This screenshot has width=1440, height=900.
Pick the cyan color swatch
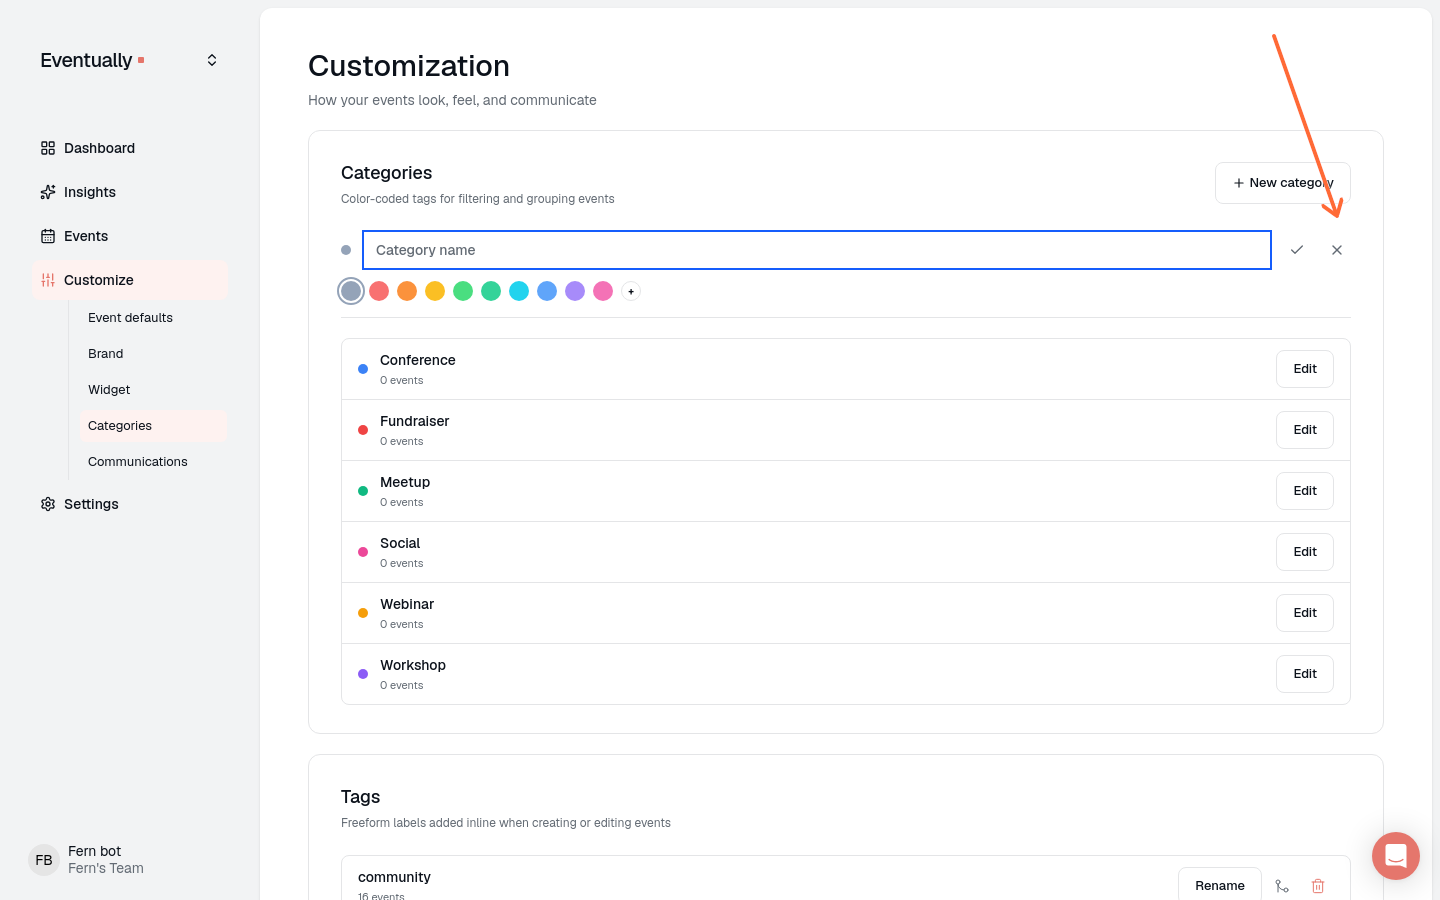click(519, 291)
